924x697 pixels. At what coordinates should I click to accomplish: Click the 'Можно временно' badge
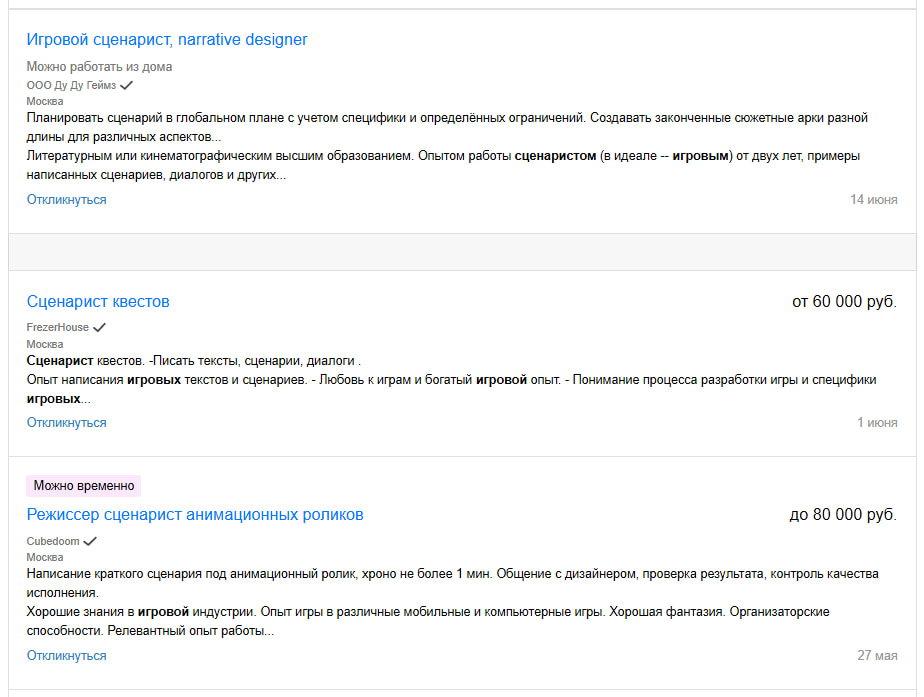[x=84, y=486]
